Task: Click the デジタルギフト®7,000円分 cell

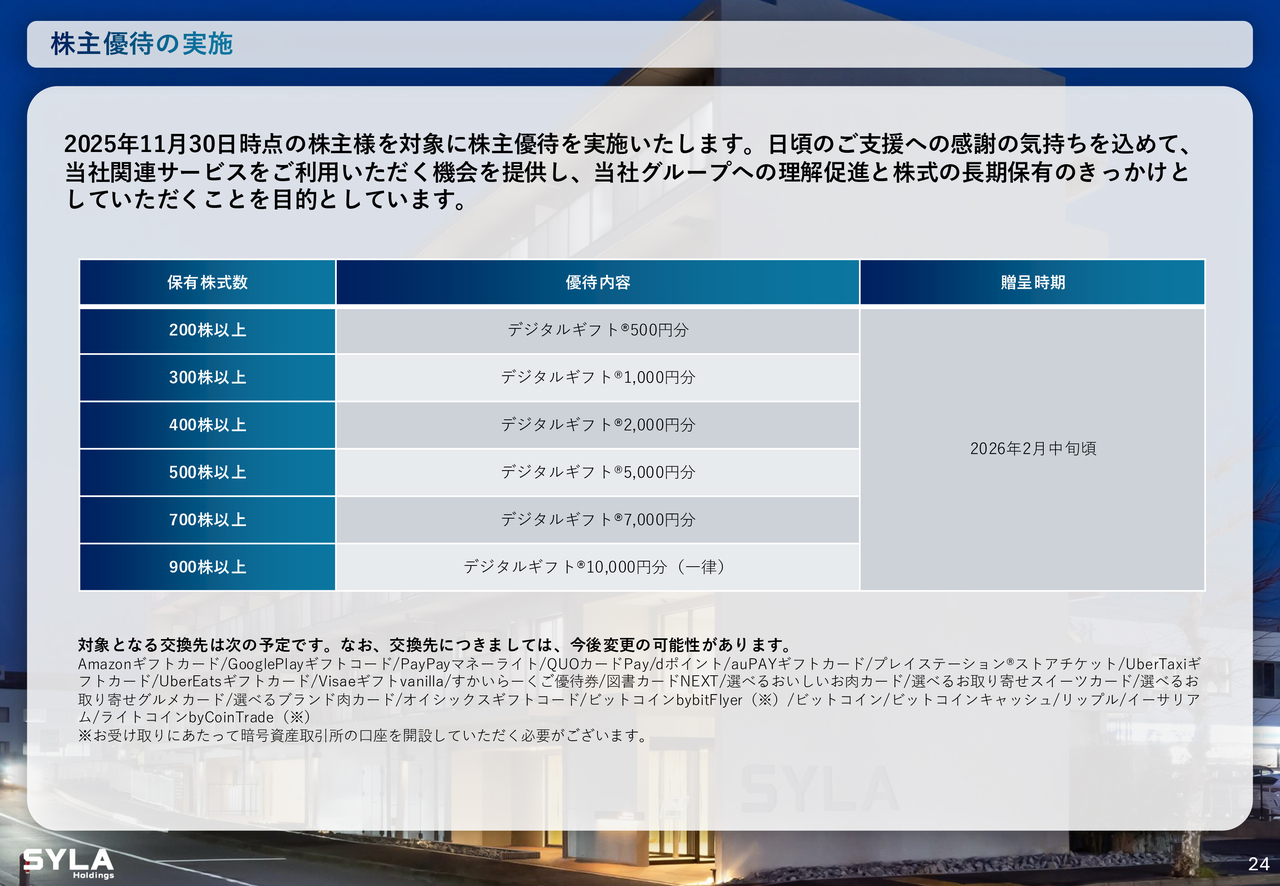Action: pos(598,519)
